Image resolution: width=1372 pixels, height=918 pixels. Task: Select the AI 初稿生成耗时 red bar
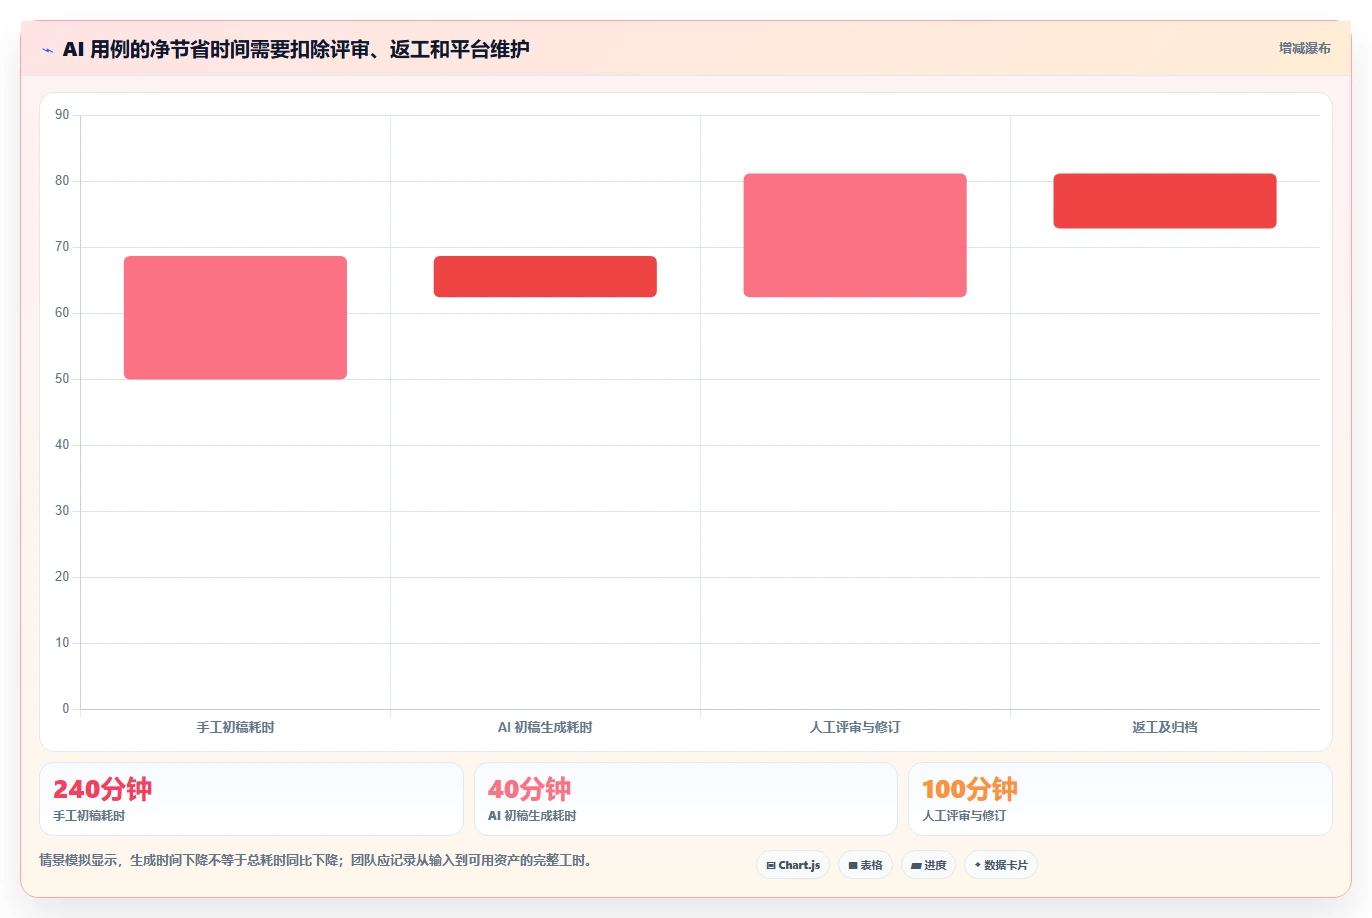545,277
